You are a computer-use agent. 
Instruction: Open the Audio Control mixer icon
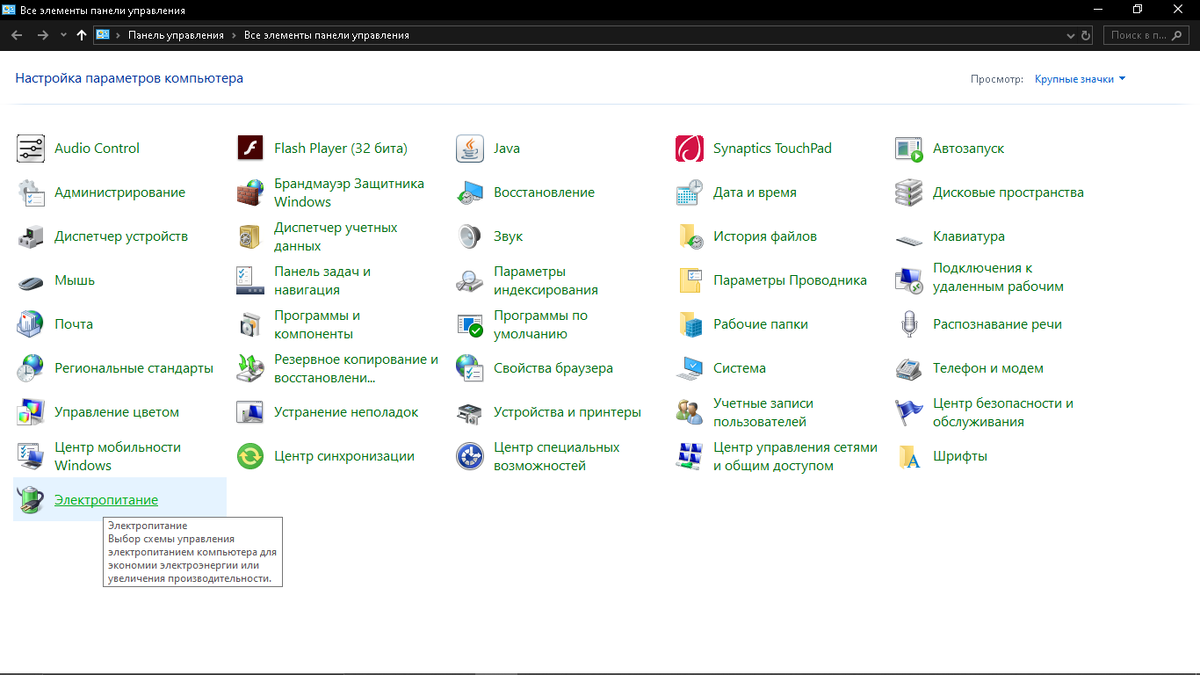point(31,148)
